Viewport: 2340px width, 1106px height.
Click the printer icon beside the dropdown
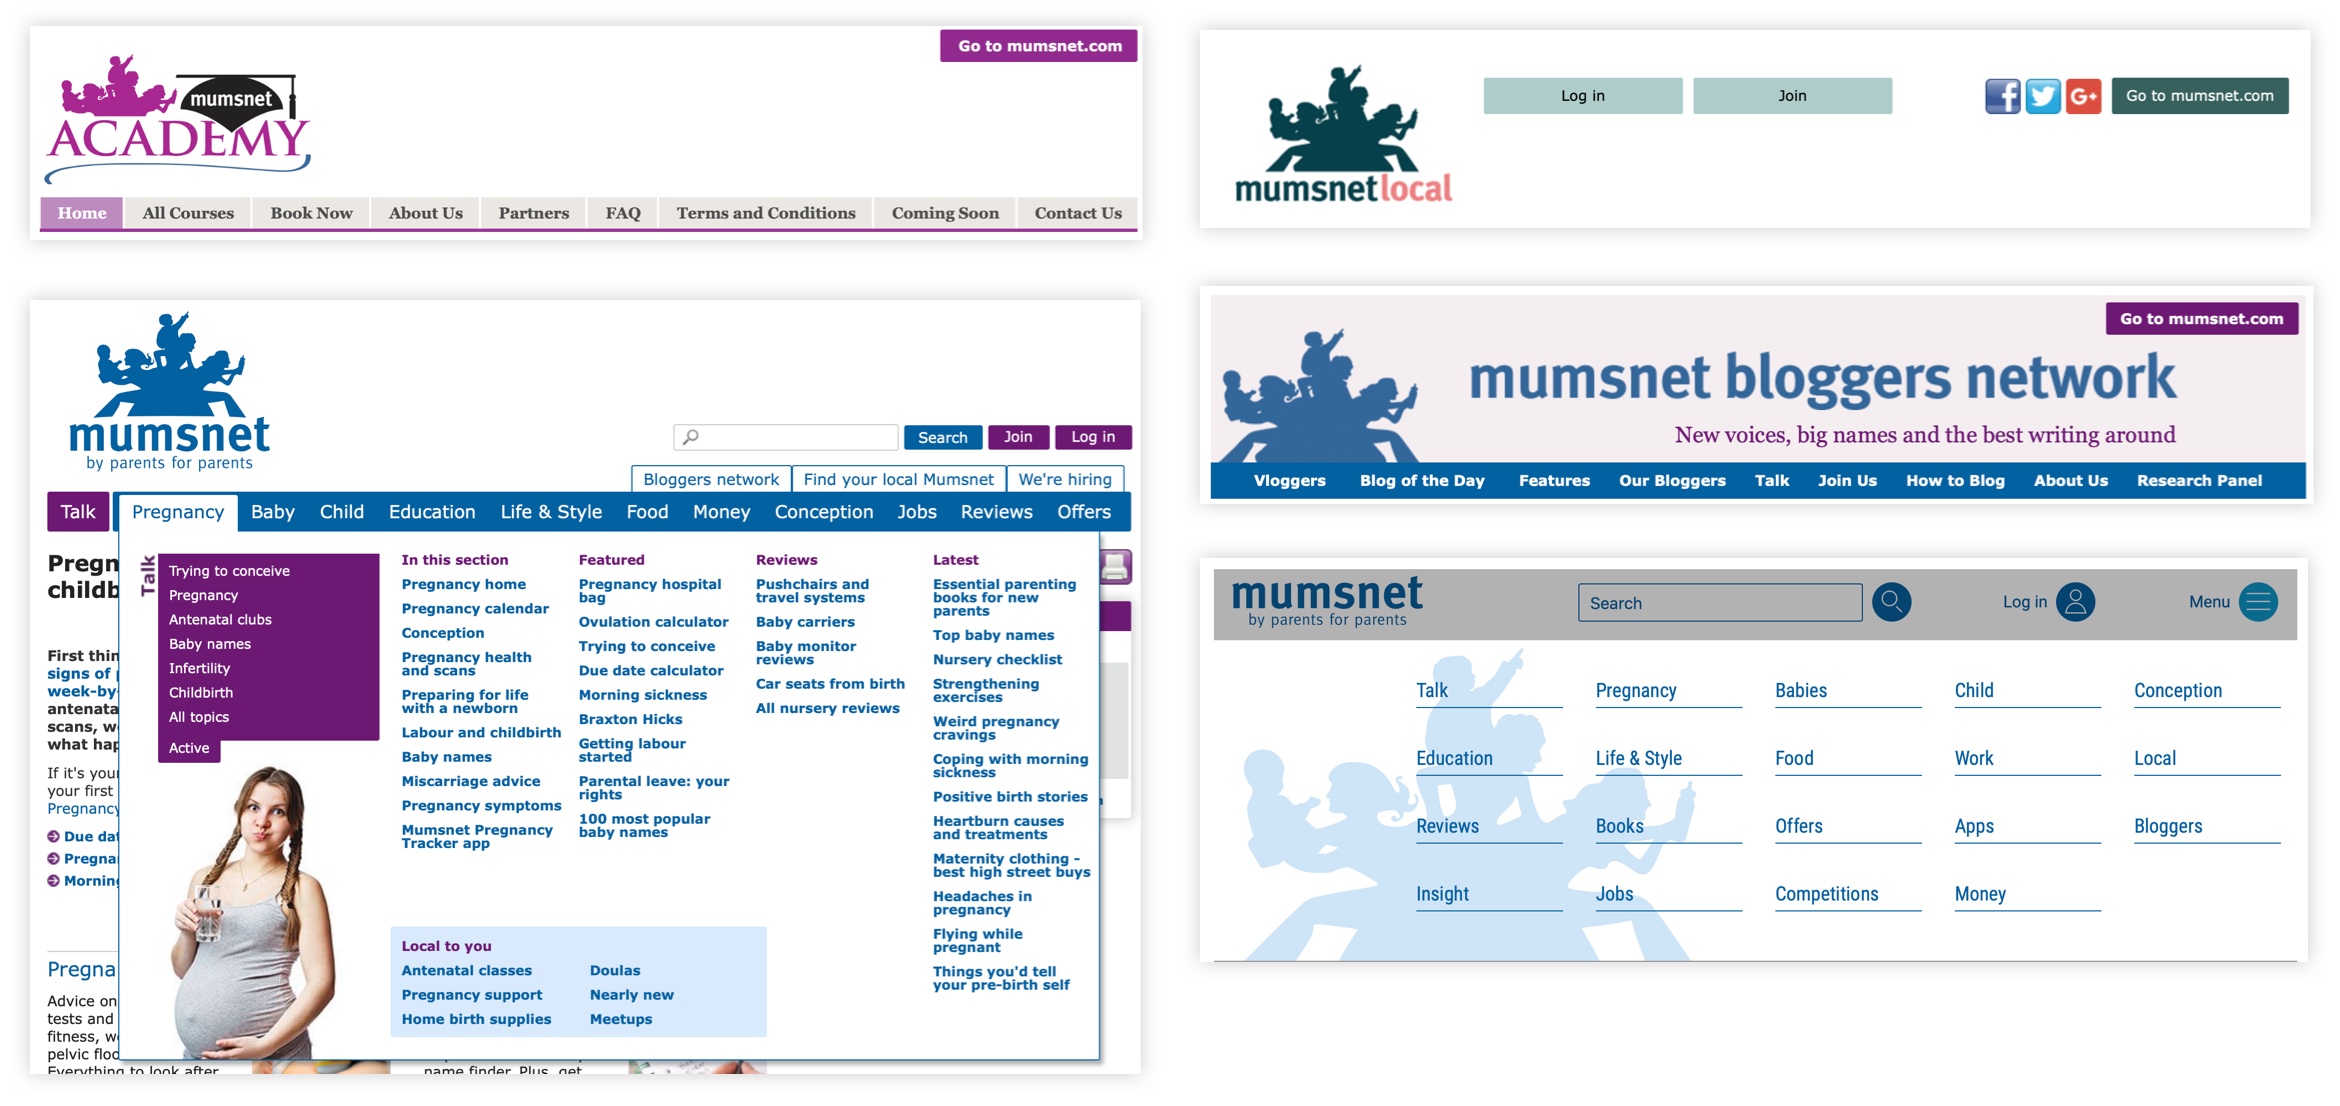(x=1115, y=567)
